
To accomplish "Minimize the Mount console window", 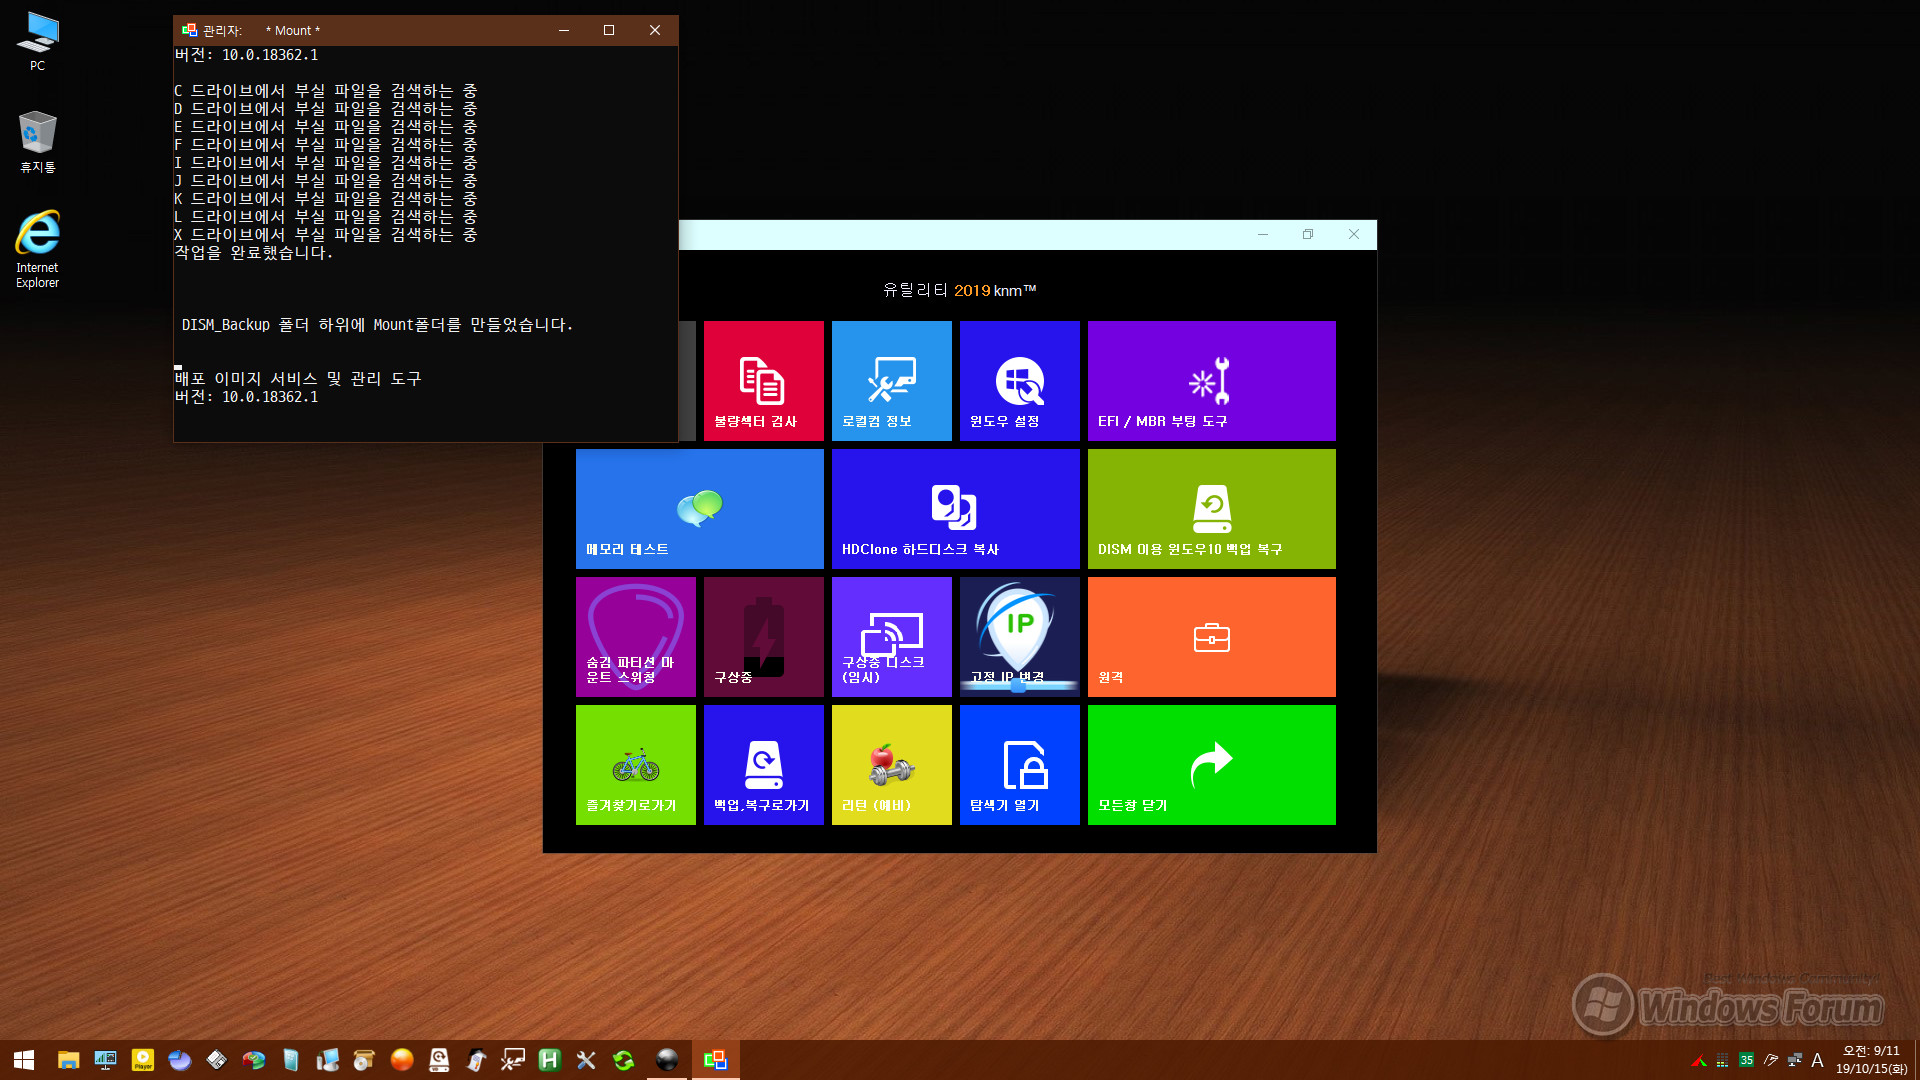I will click(x=564, y=30).
